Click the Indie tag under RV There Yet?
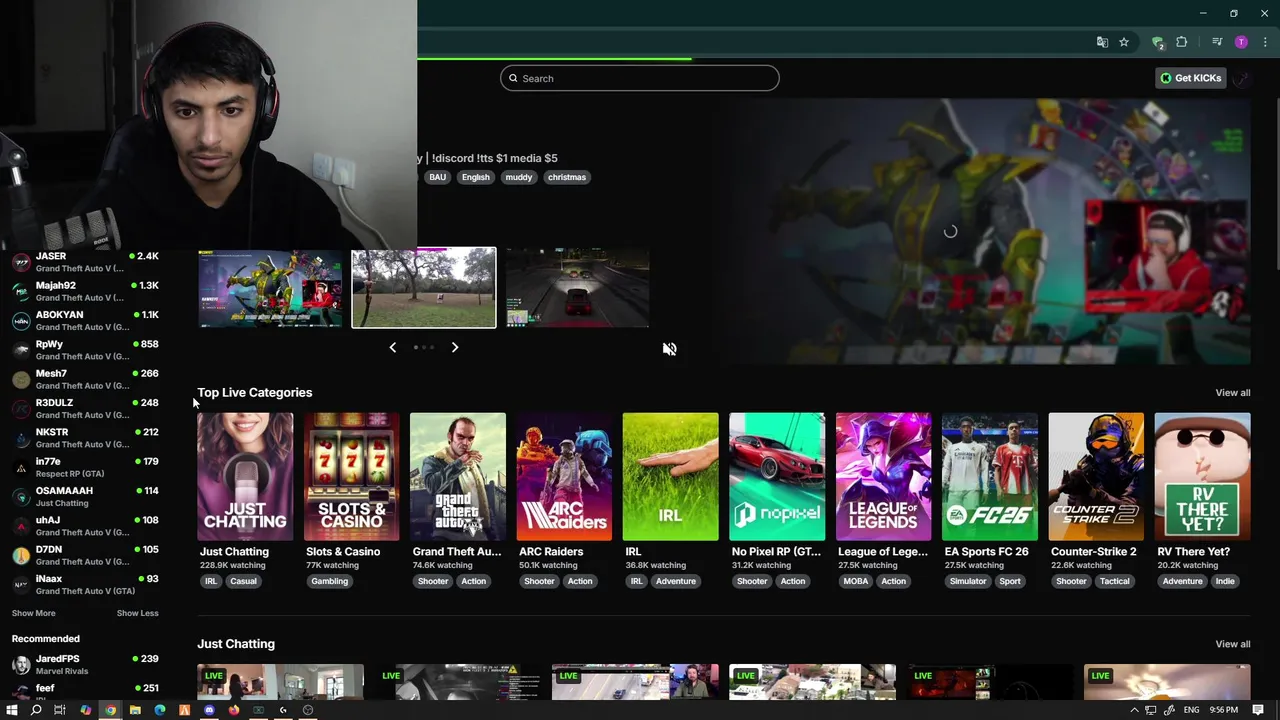This screenshot has width=1280, height=720. (1225, 581)
